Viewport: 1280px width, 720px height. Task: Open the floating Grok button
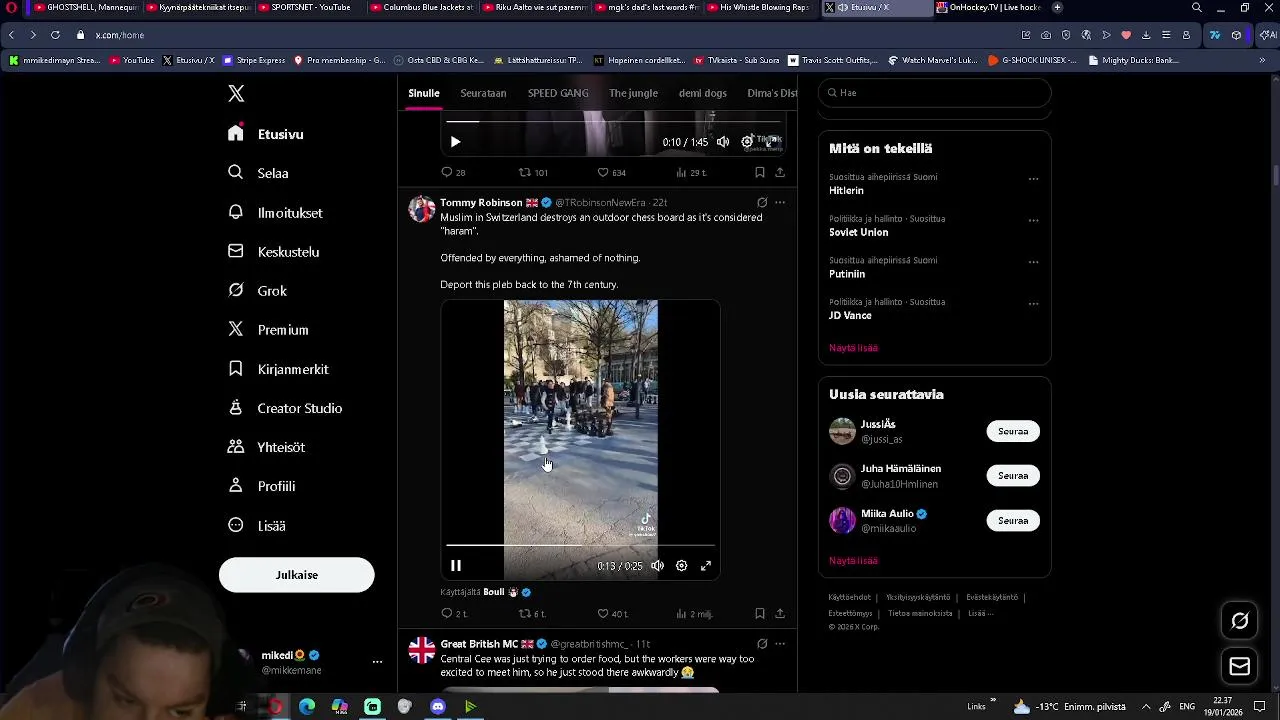click(x=1239, y=621)
